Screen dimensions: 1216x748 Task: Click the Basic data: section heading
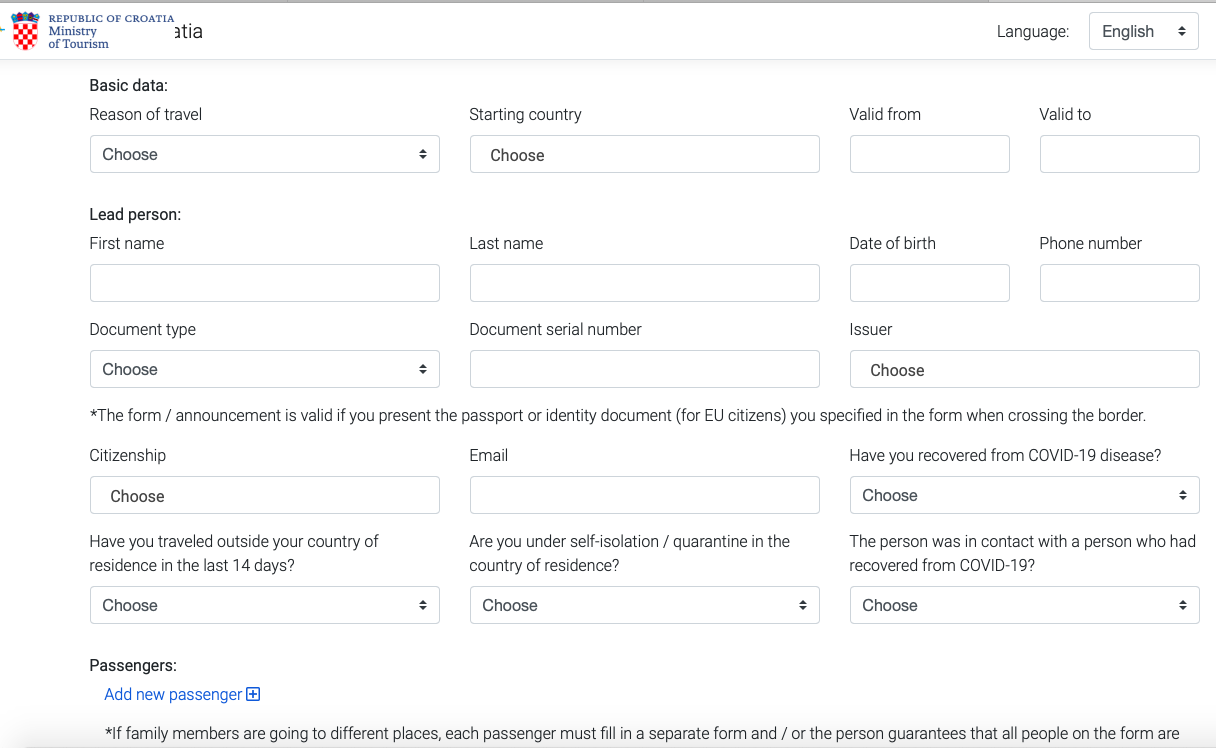pos(129,86)
